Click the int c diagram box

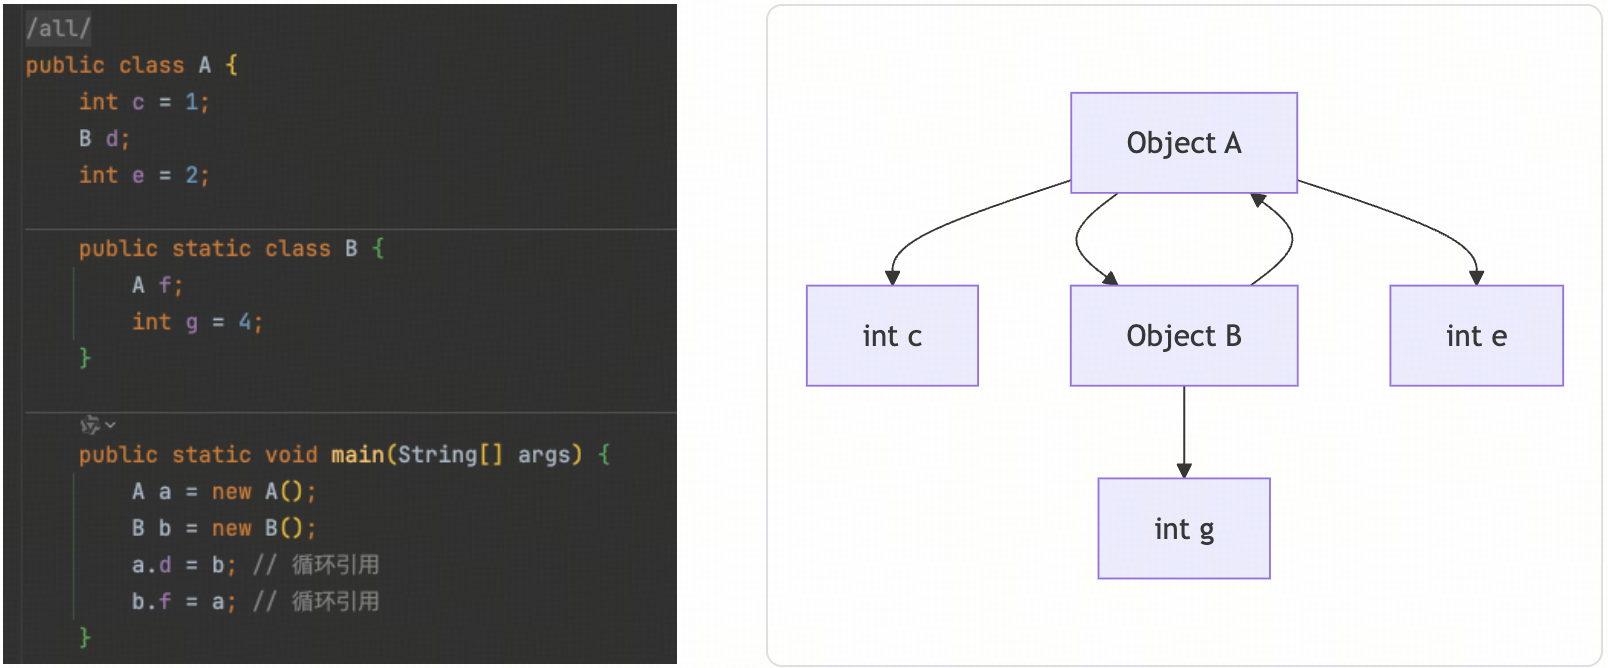pos(892,336)
